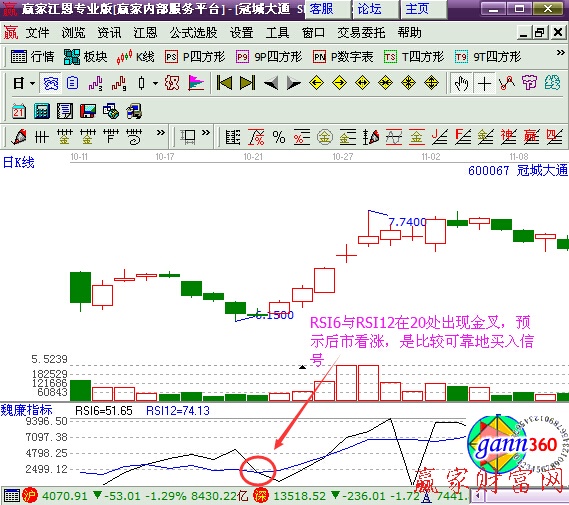This screenshot has width=569, height=505.
Task: Click the yellow diamond horizontal compress icon
Action: [385, 83]
